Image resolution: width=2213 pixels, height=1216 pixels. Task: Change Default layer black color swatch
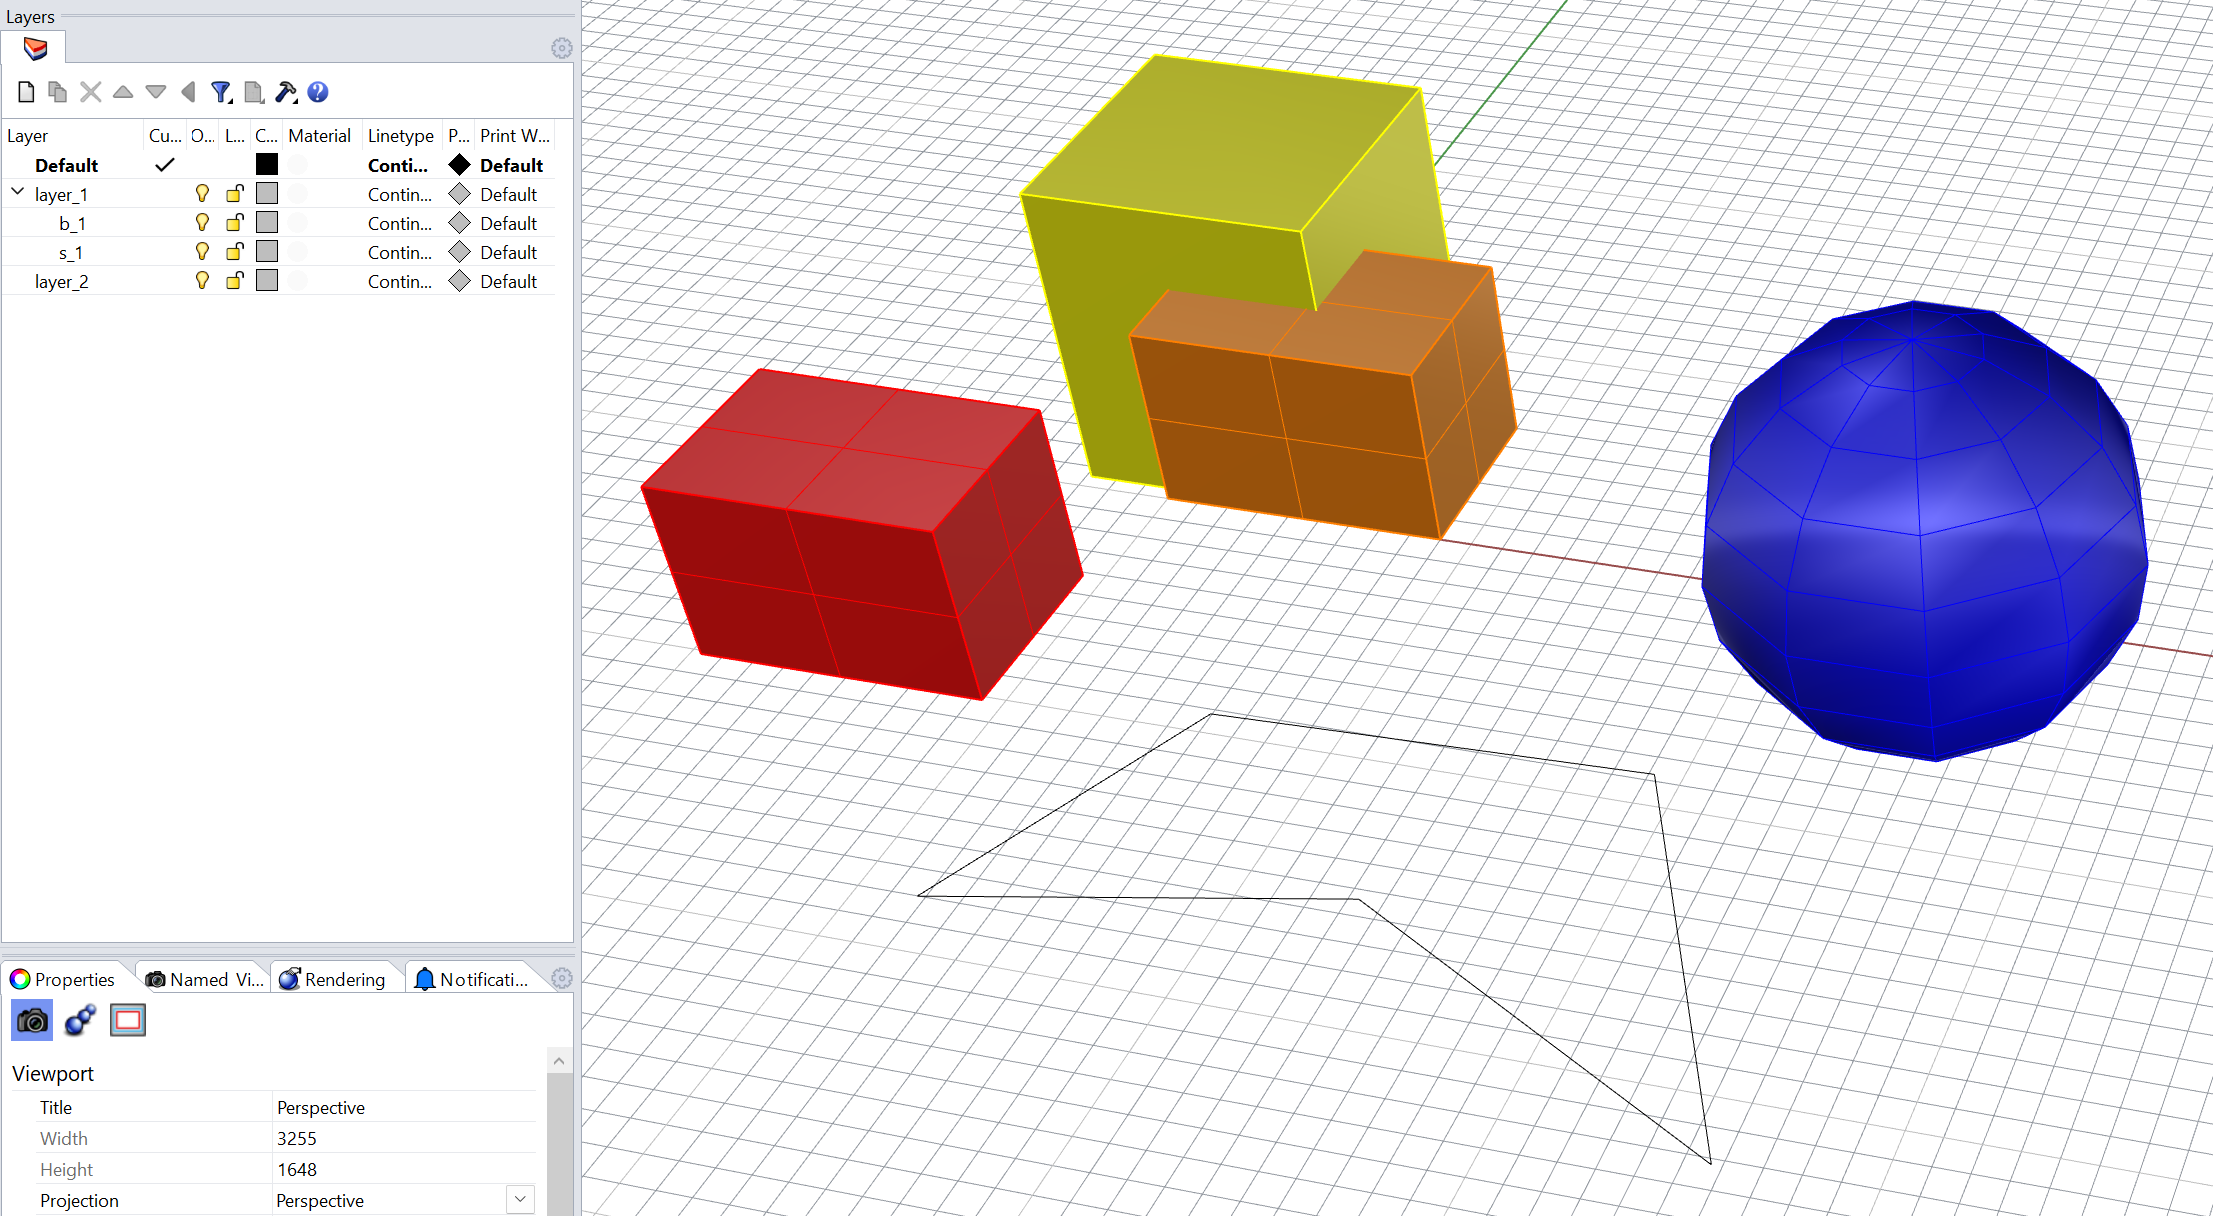click(267, 164)
